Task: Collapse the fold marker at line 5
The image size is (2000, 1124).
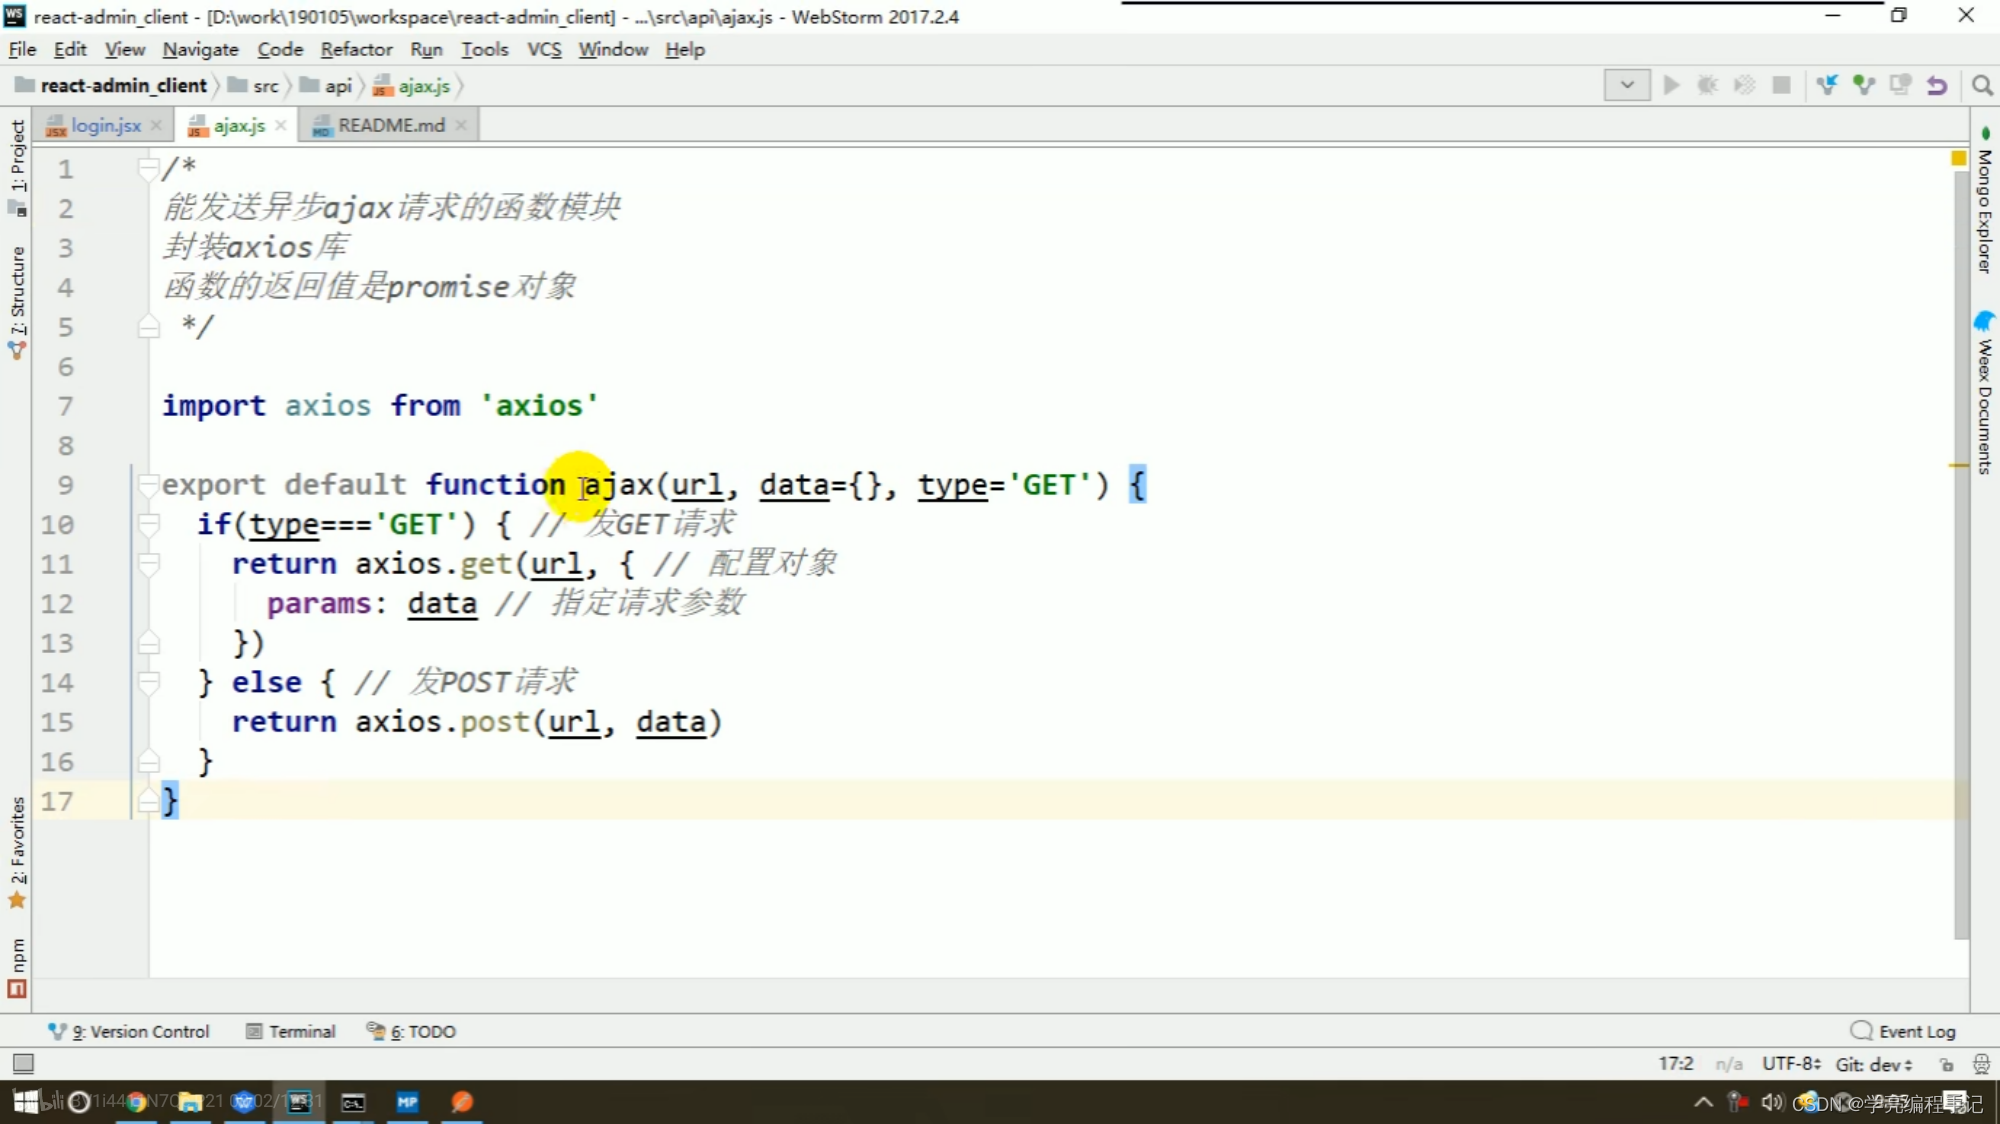Action: click(148, 326)
